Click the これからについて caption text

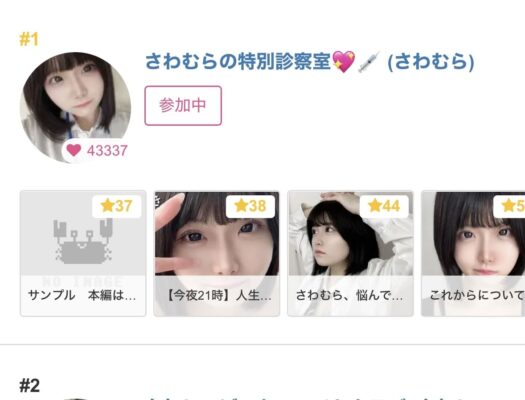tap(477, 296)
